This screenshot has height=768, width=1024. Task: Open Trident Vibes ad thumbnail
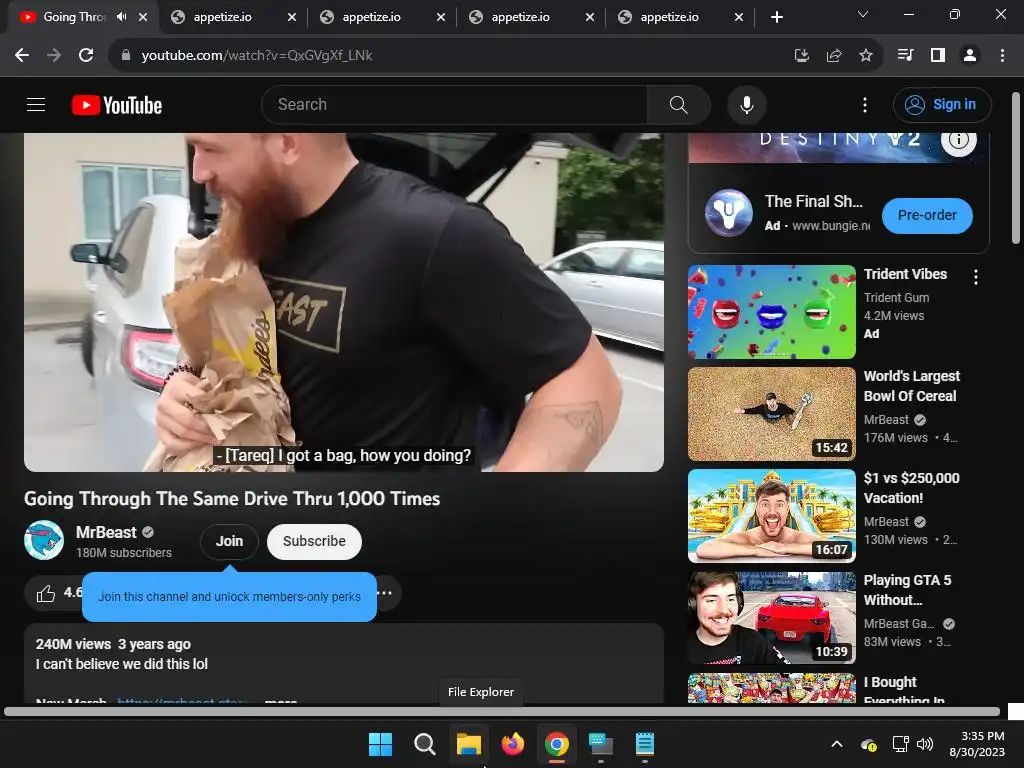coord(771,312)
